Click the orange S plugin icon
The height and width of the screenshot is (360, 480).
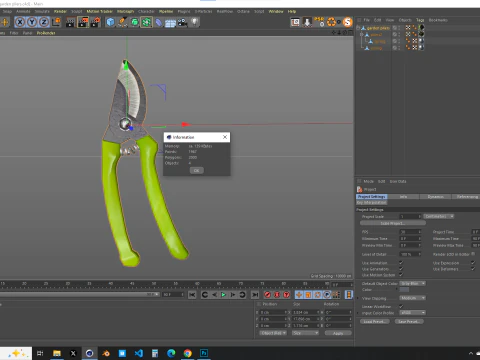(348, 22)
